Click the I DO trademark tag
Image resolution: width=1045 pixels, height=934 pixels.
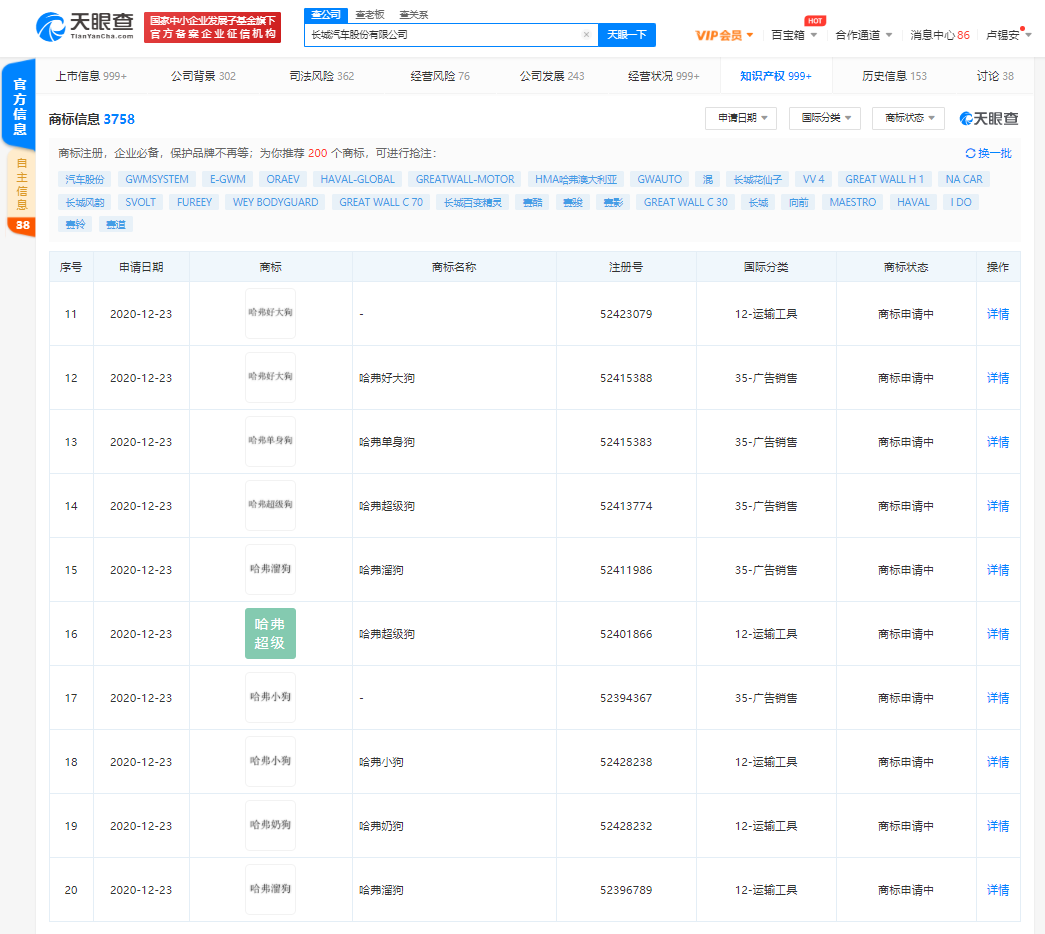click(x=960, y=202)
